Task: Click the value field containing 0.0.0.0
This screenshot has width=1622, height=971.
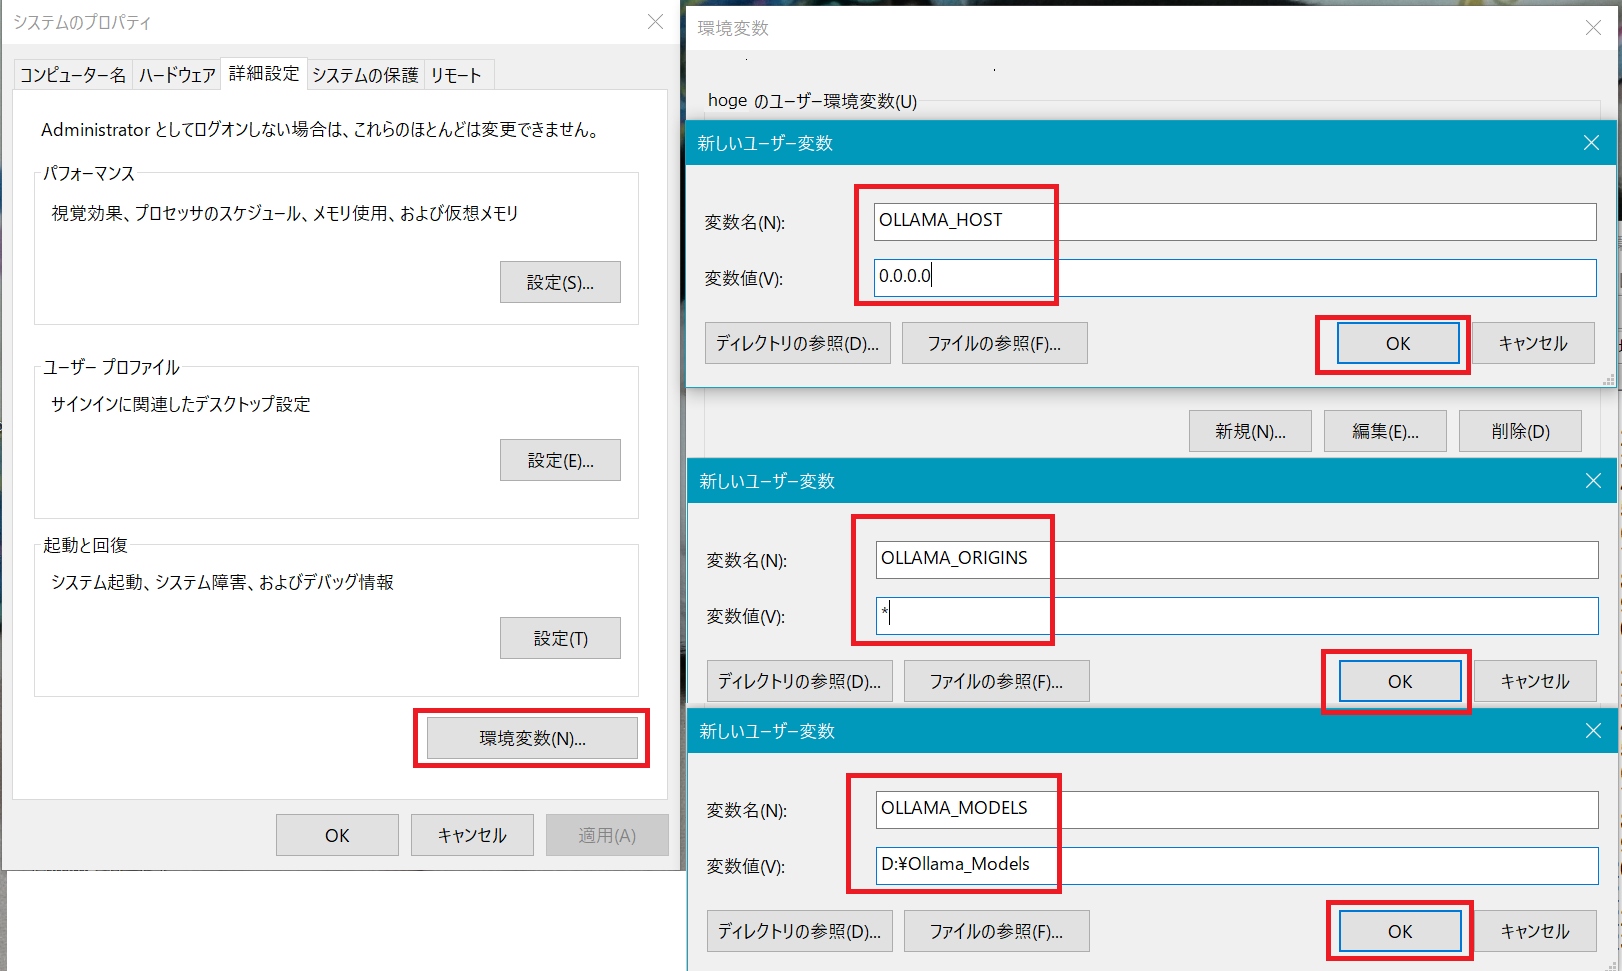Action: tap(1235, 277)
